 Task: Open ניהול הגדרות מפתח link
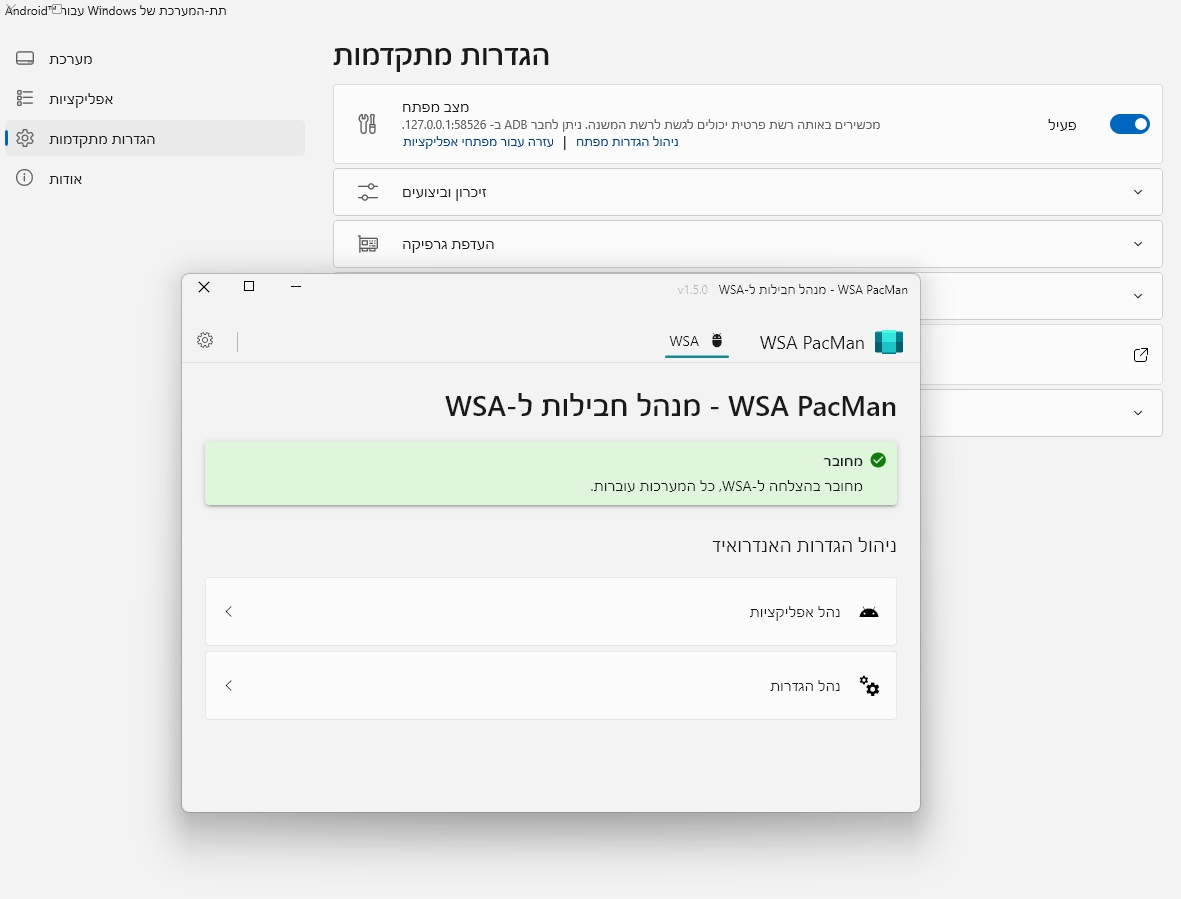point(627,142)
